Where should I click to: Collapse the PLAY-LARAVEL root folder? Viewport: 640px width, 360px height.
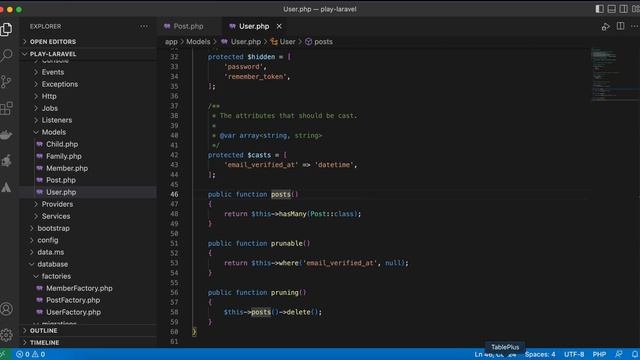88,54
